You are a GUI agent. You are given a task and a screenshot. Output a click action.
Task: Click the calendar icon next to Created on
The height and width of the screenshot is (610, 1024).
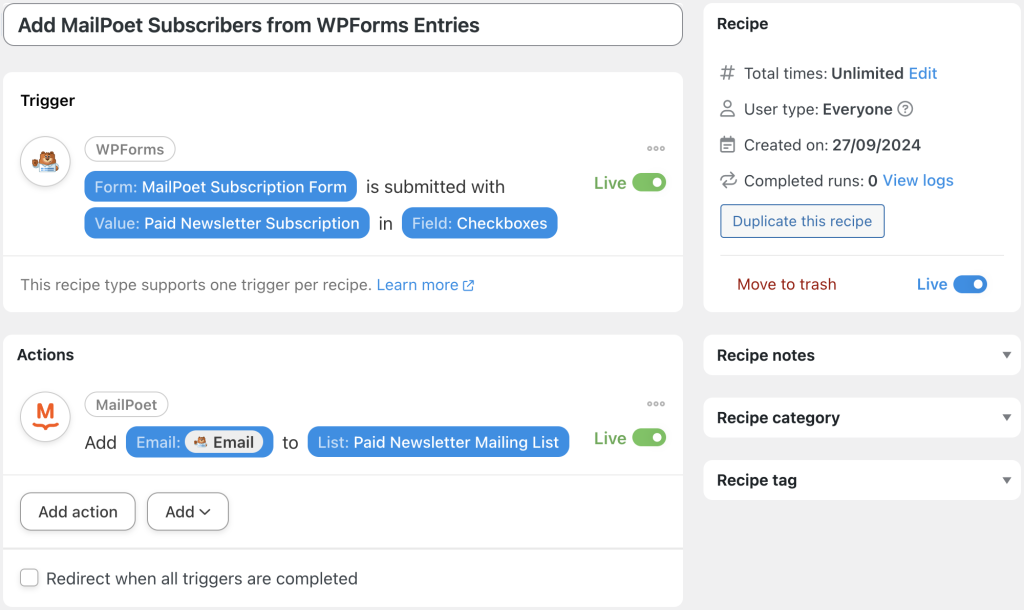click(x=725, y=145)
